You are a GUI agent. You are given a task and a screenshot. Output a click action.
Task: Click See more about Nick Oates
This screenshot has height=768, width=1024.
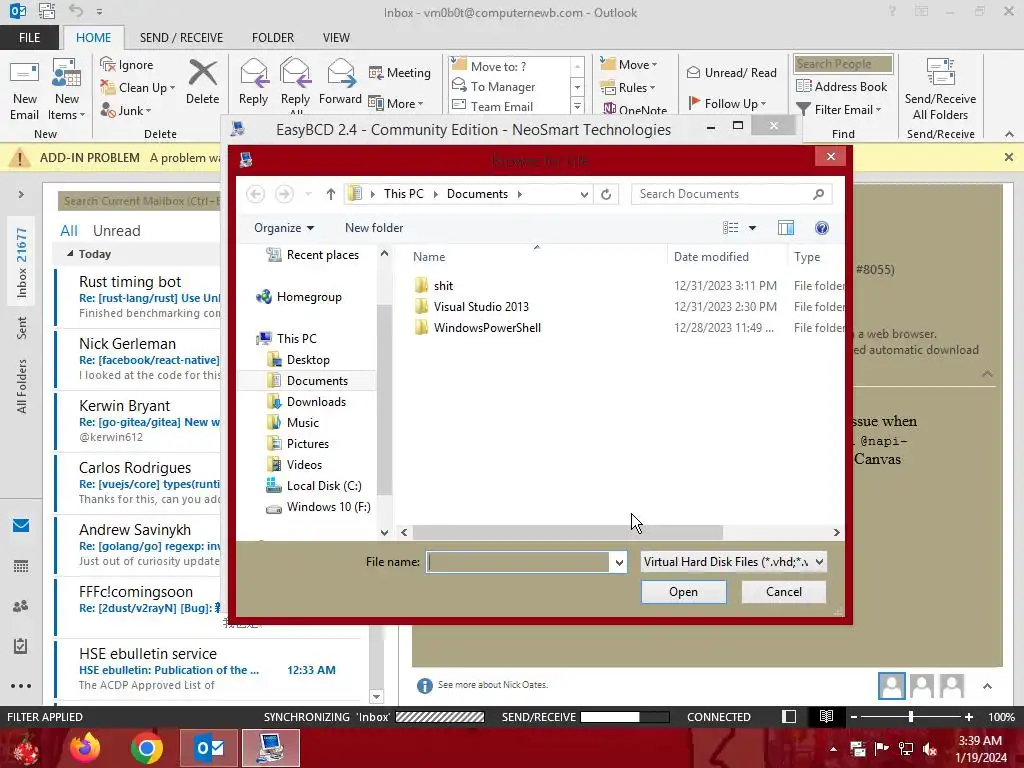coord(492,684)
